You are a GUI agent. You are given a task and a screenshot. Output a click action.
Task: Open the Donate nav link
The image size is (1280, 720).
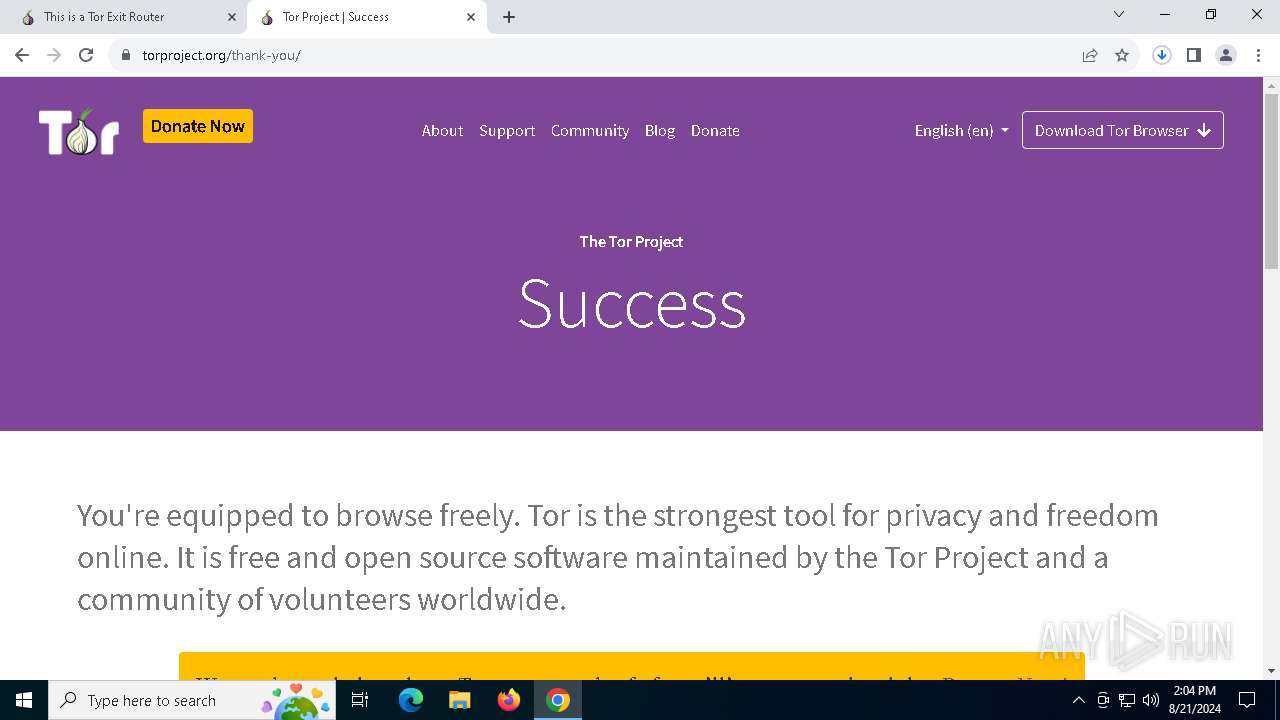[715, 130]
